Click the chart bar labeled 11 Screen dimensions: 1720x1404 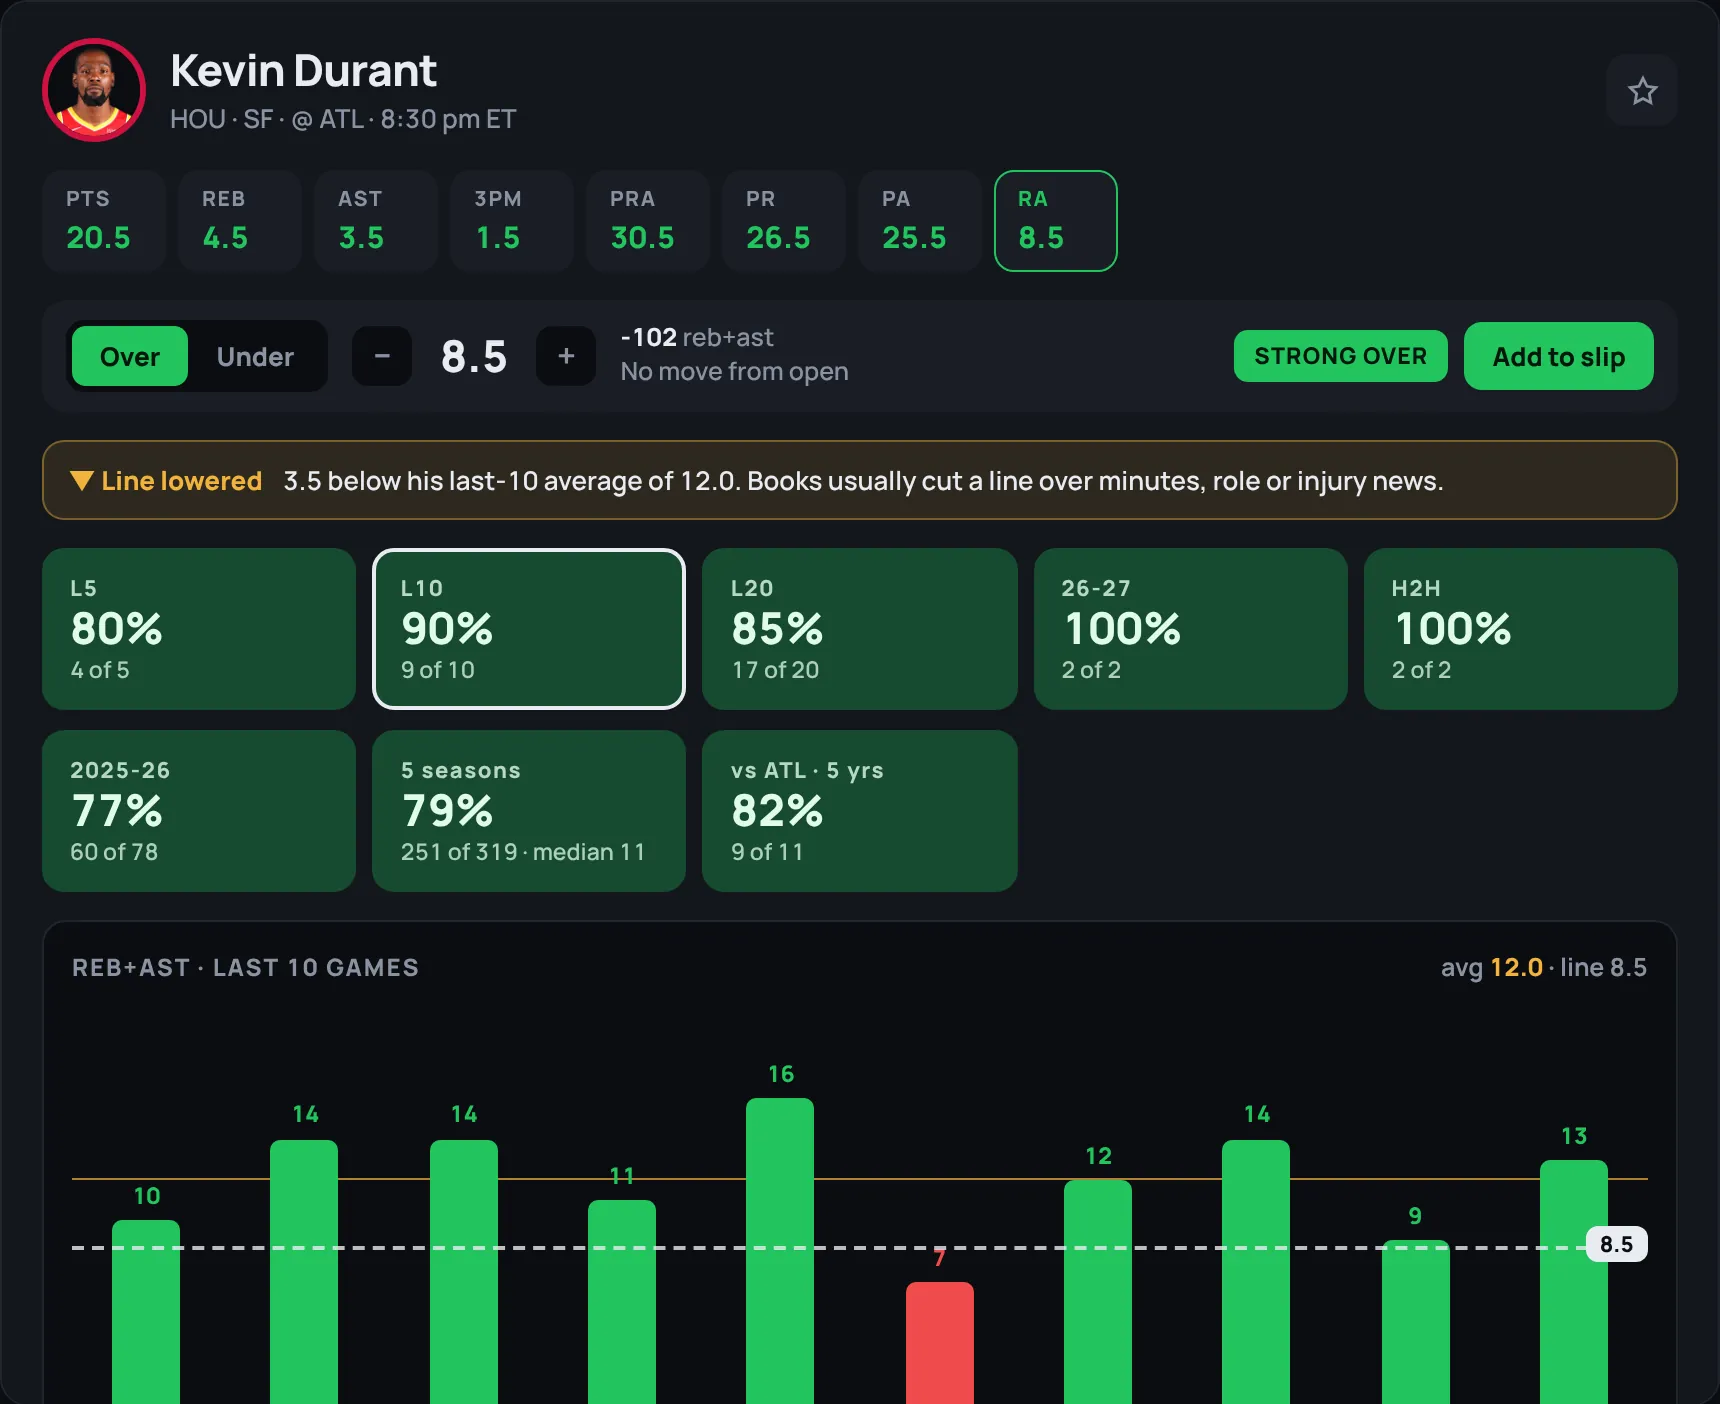click(x=622, y=1302)
